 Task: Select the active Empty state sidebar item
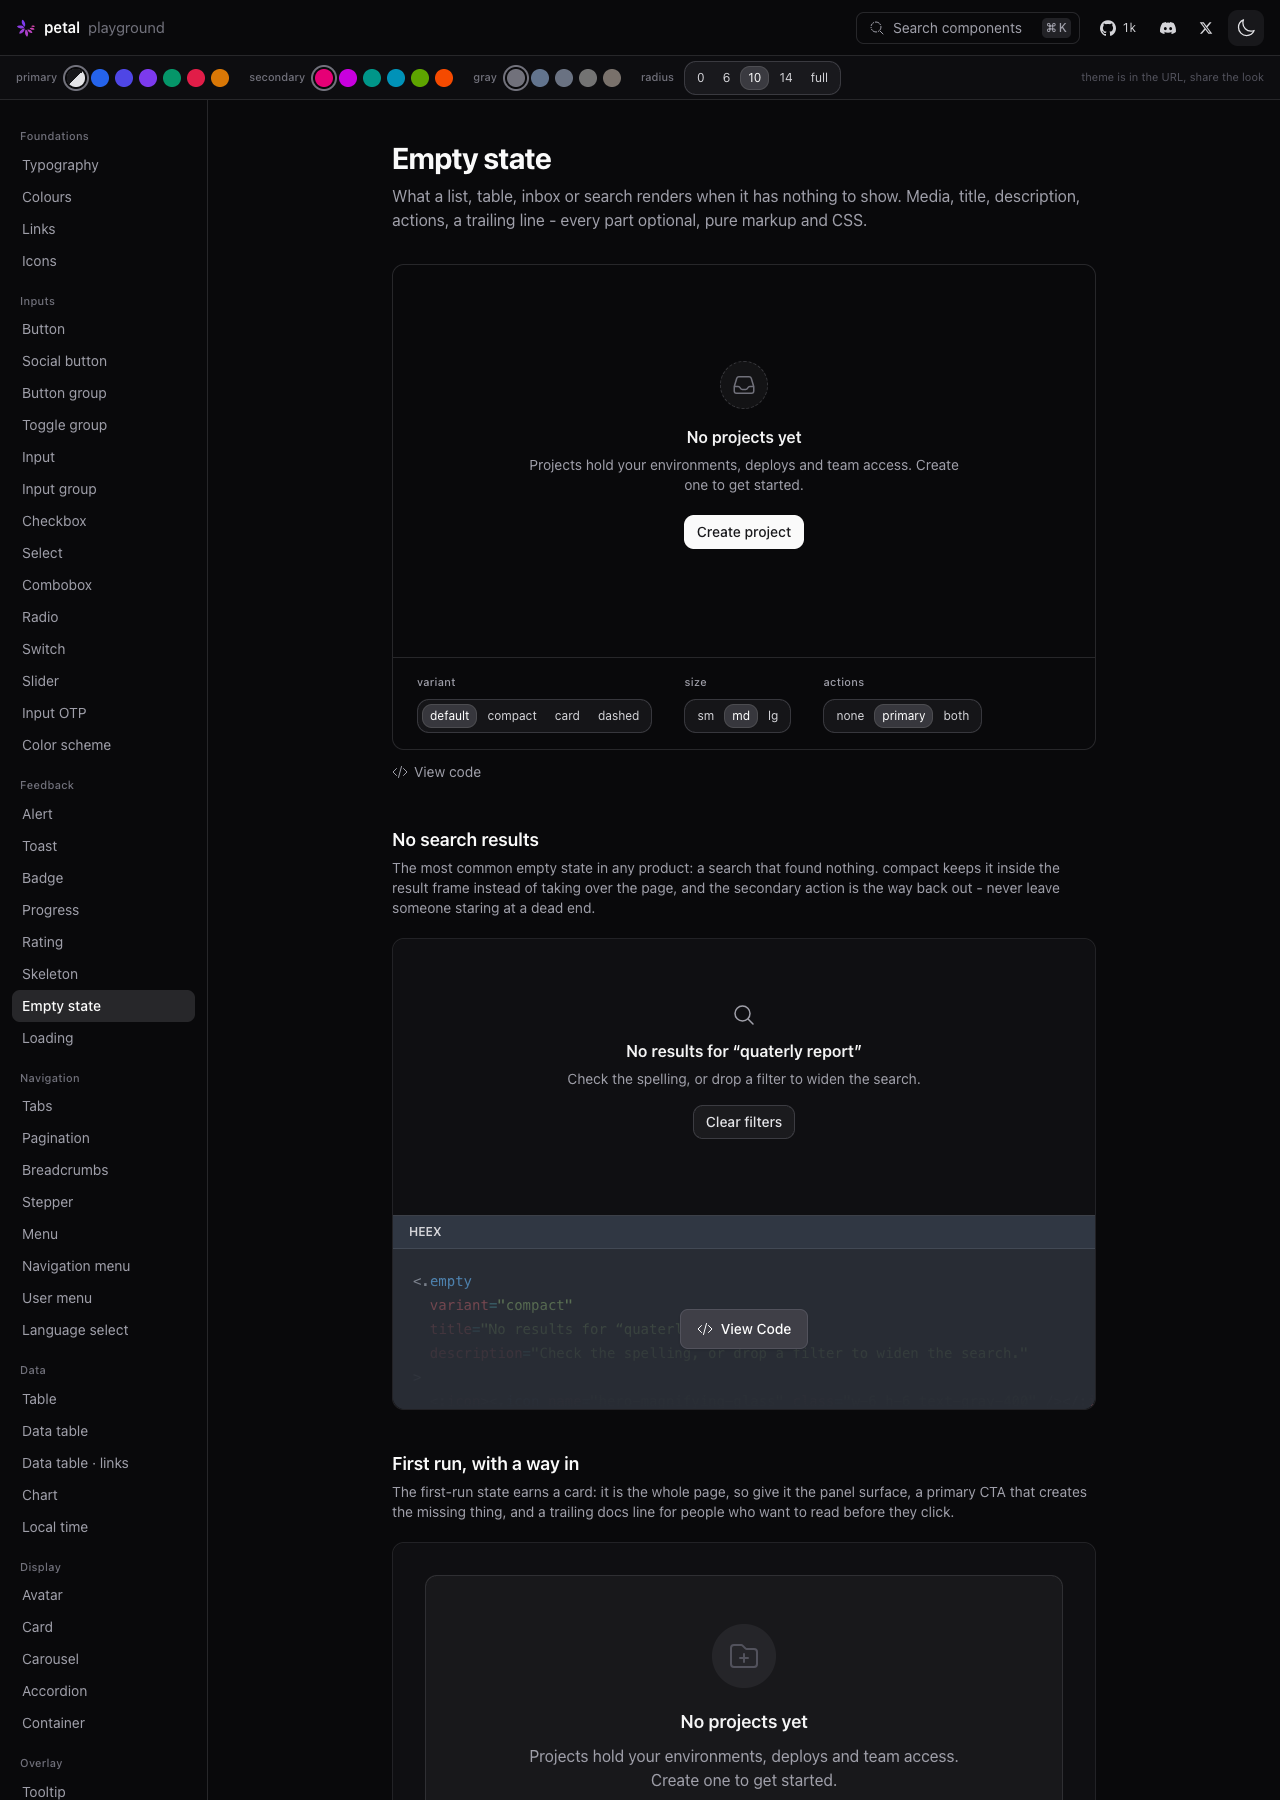(x=103, y=1006)
